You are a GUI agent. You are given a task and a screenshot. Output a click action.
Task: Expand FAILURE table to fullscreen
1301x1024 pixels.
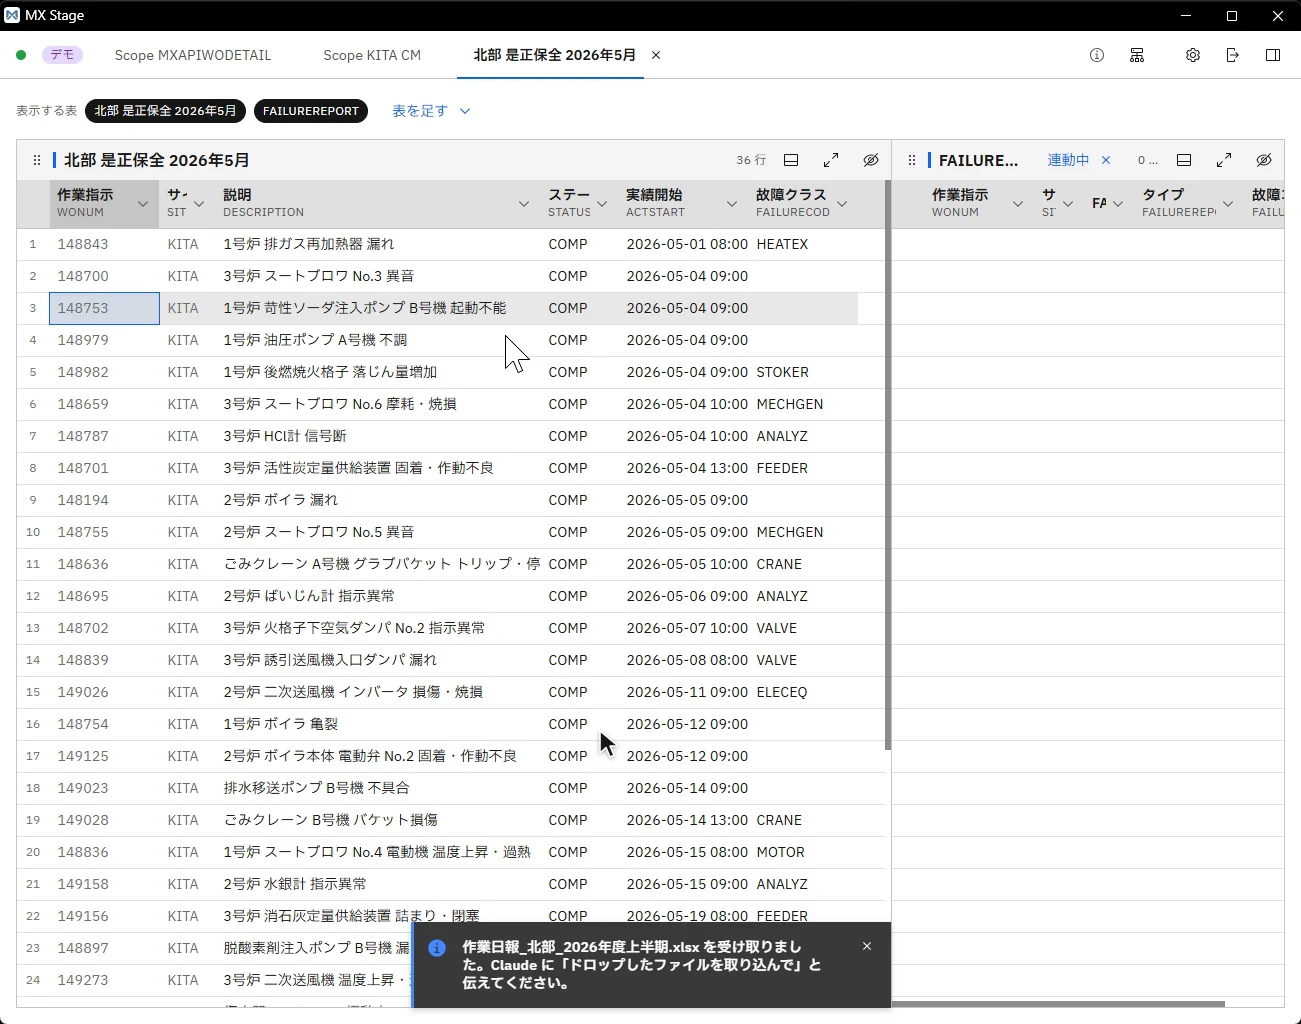pyautogui.click(x=1224, y=160)
